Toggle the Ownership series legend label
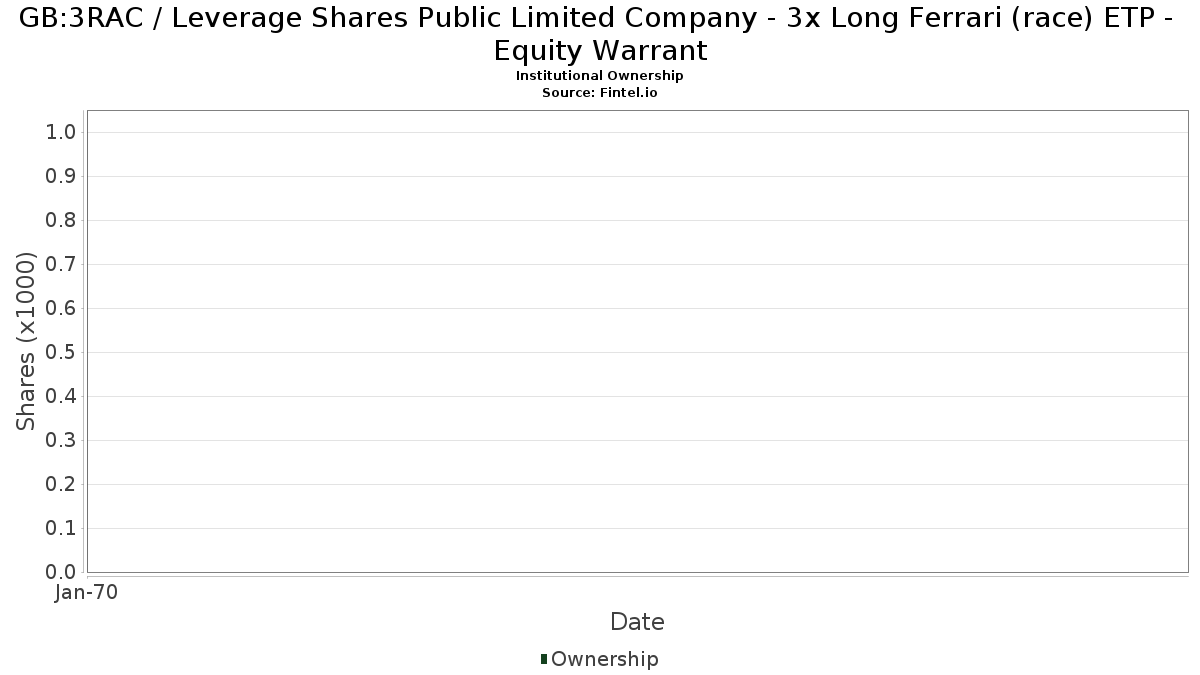This screenshot has height=675, width=1200. (x=604, y=659)
